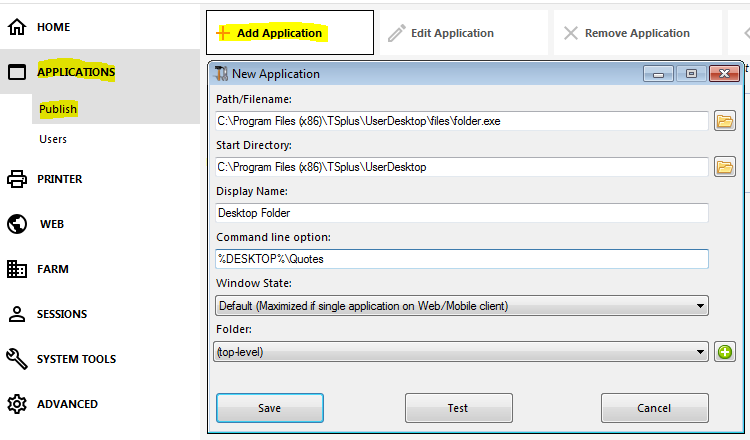Click the Home house icon in sidebar

(17, 27)
